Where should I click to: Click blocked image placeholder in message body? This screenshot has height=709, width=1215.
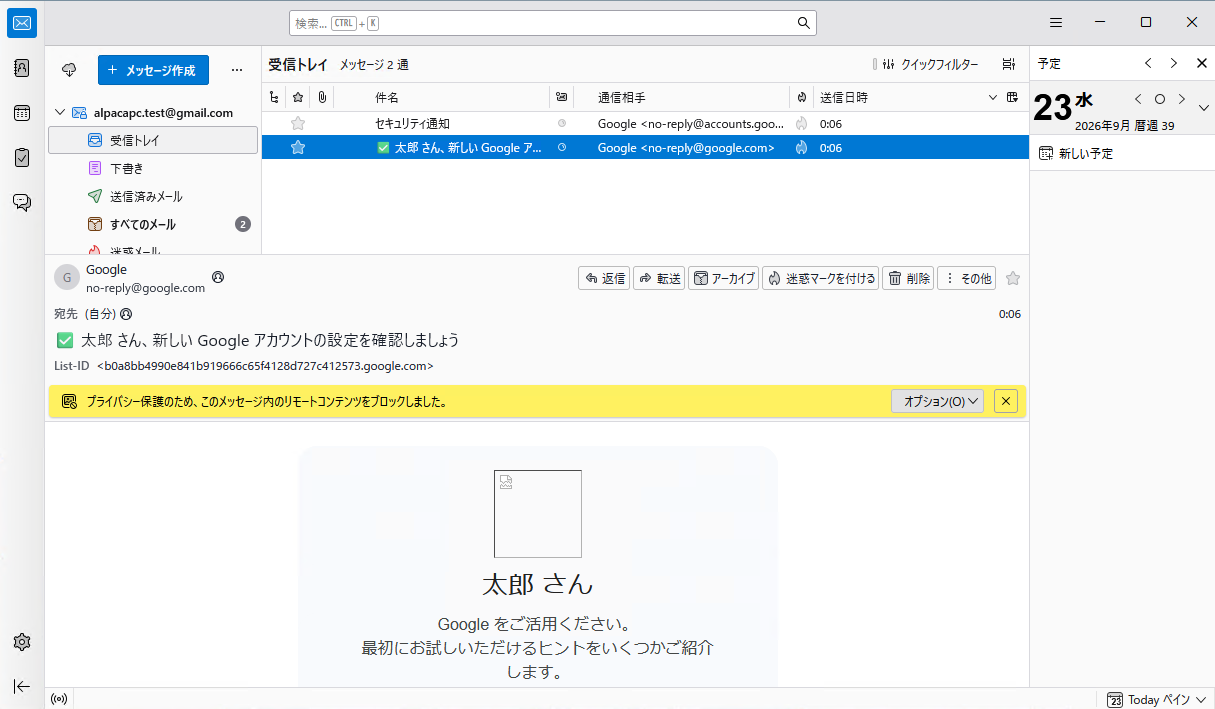click(x=538, y=514)
